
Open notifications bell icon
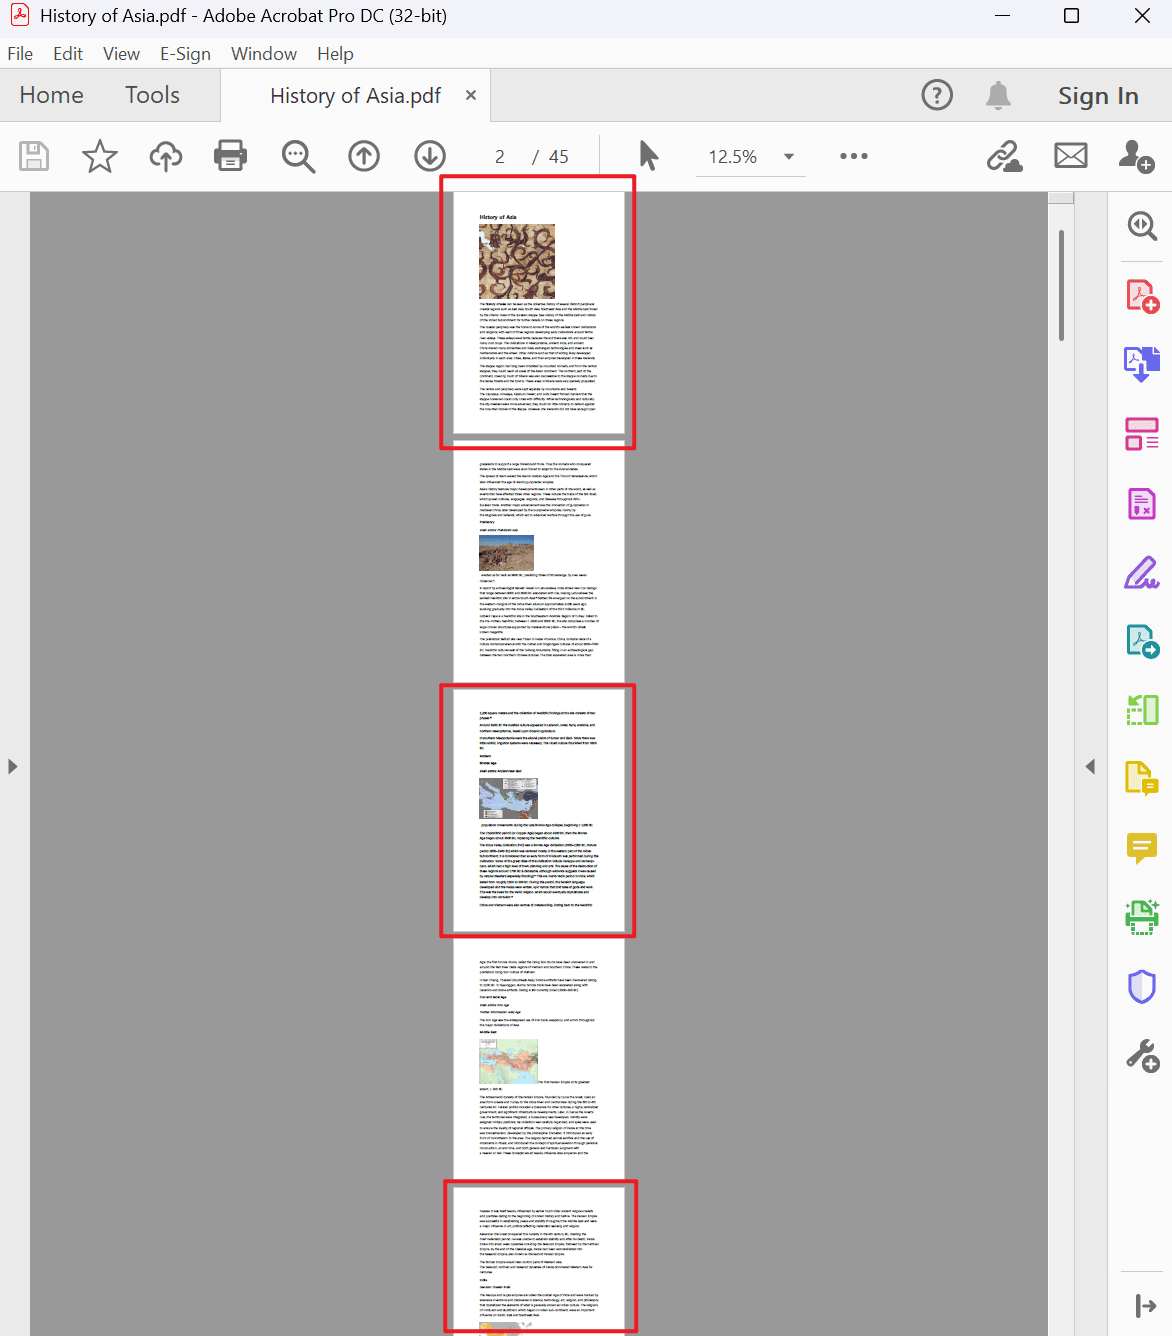click(x=998, y=95)
